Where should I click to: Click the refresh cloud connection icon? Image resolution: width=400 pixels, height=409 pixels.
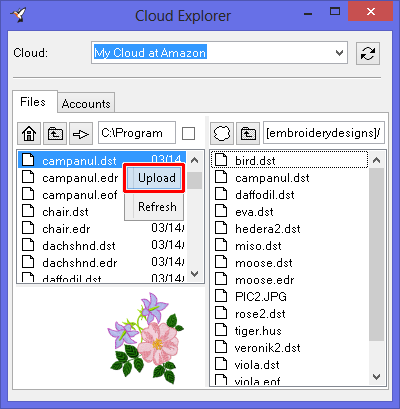click(x=368, y=53)
